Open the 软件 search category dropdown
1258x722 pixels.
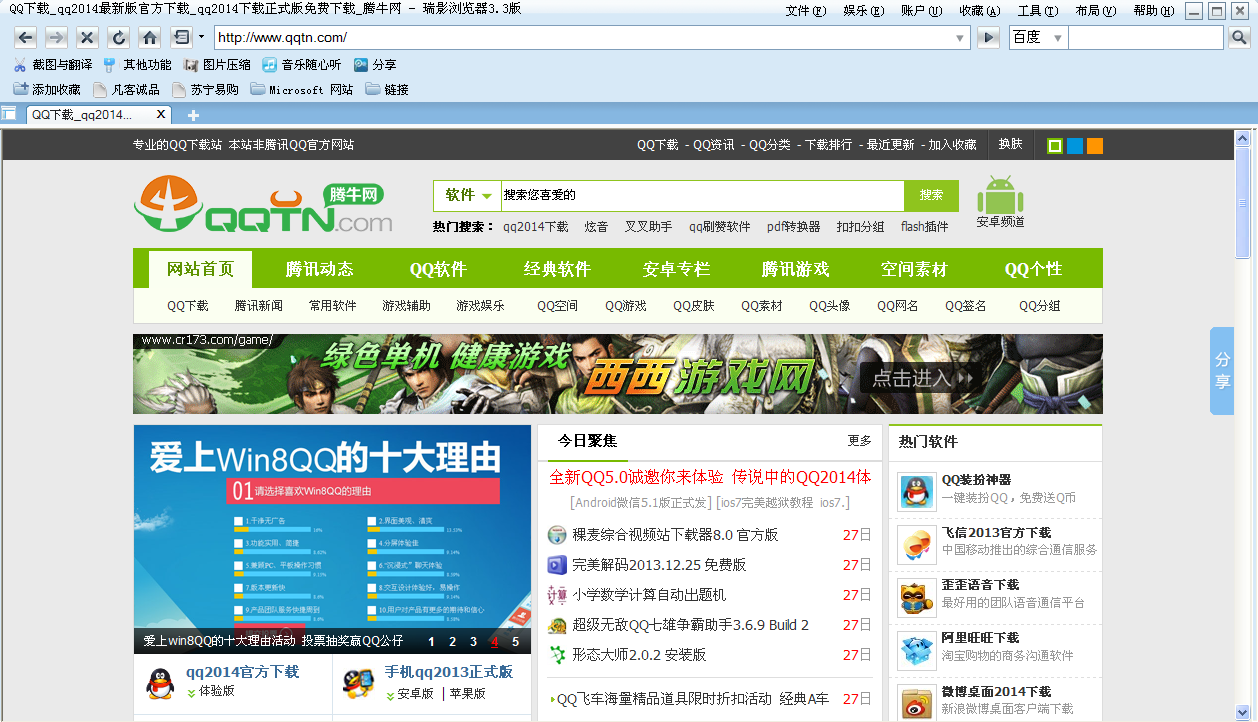(469, 195)
